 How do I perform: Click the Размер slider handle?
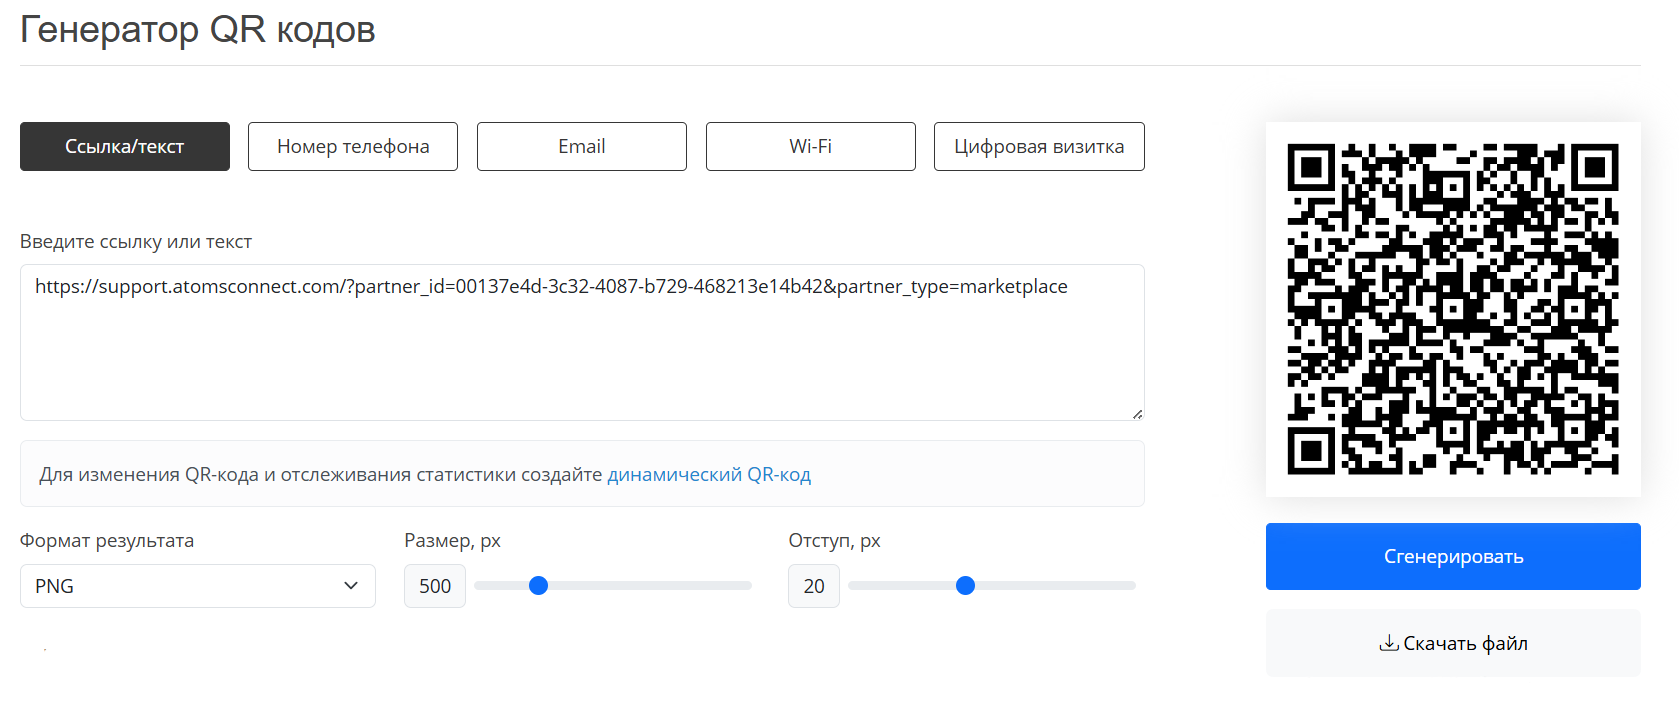[538, 586]
